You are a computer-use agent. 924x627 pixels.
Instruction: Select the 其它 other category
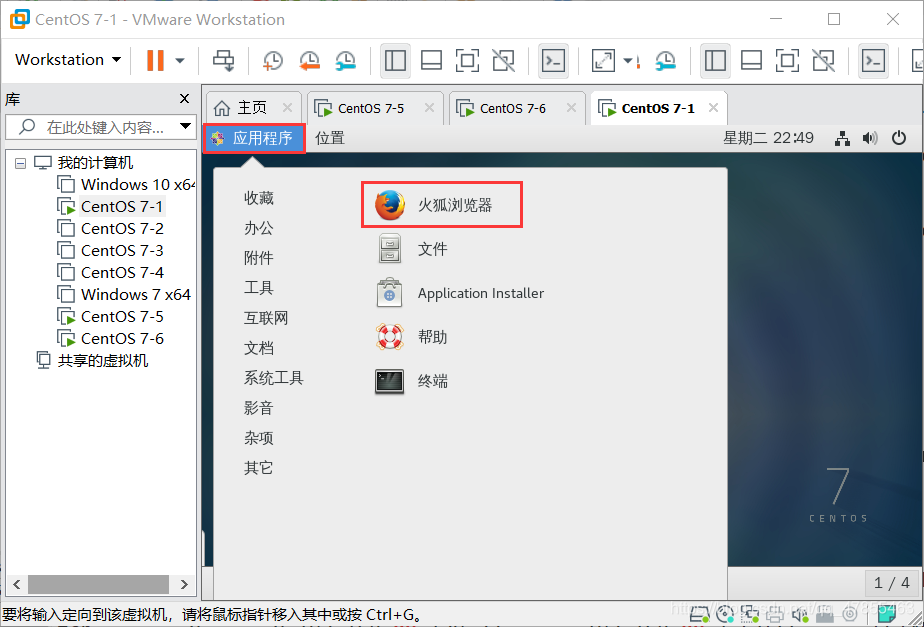point(259,468)
